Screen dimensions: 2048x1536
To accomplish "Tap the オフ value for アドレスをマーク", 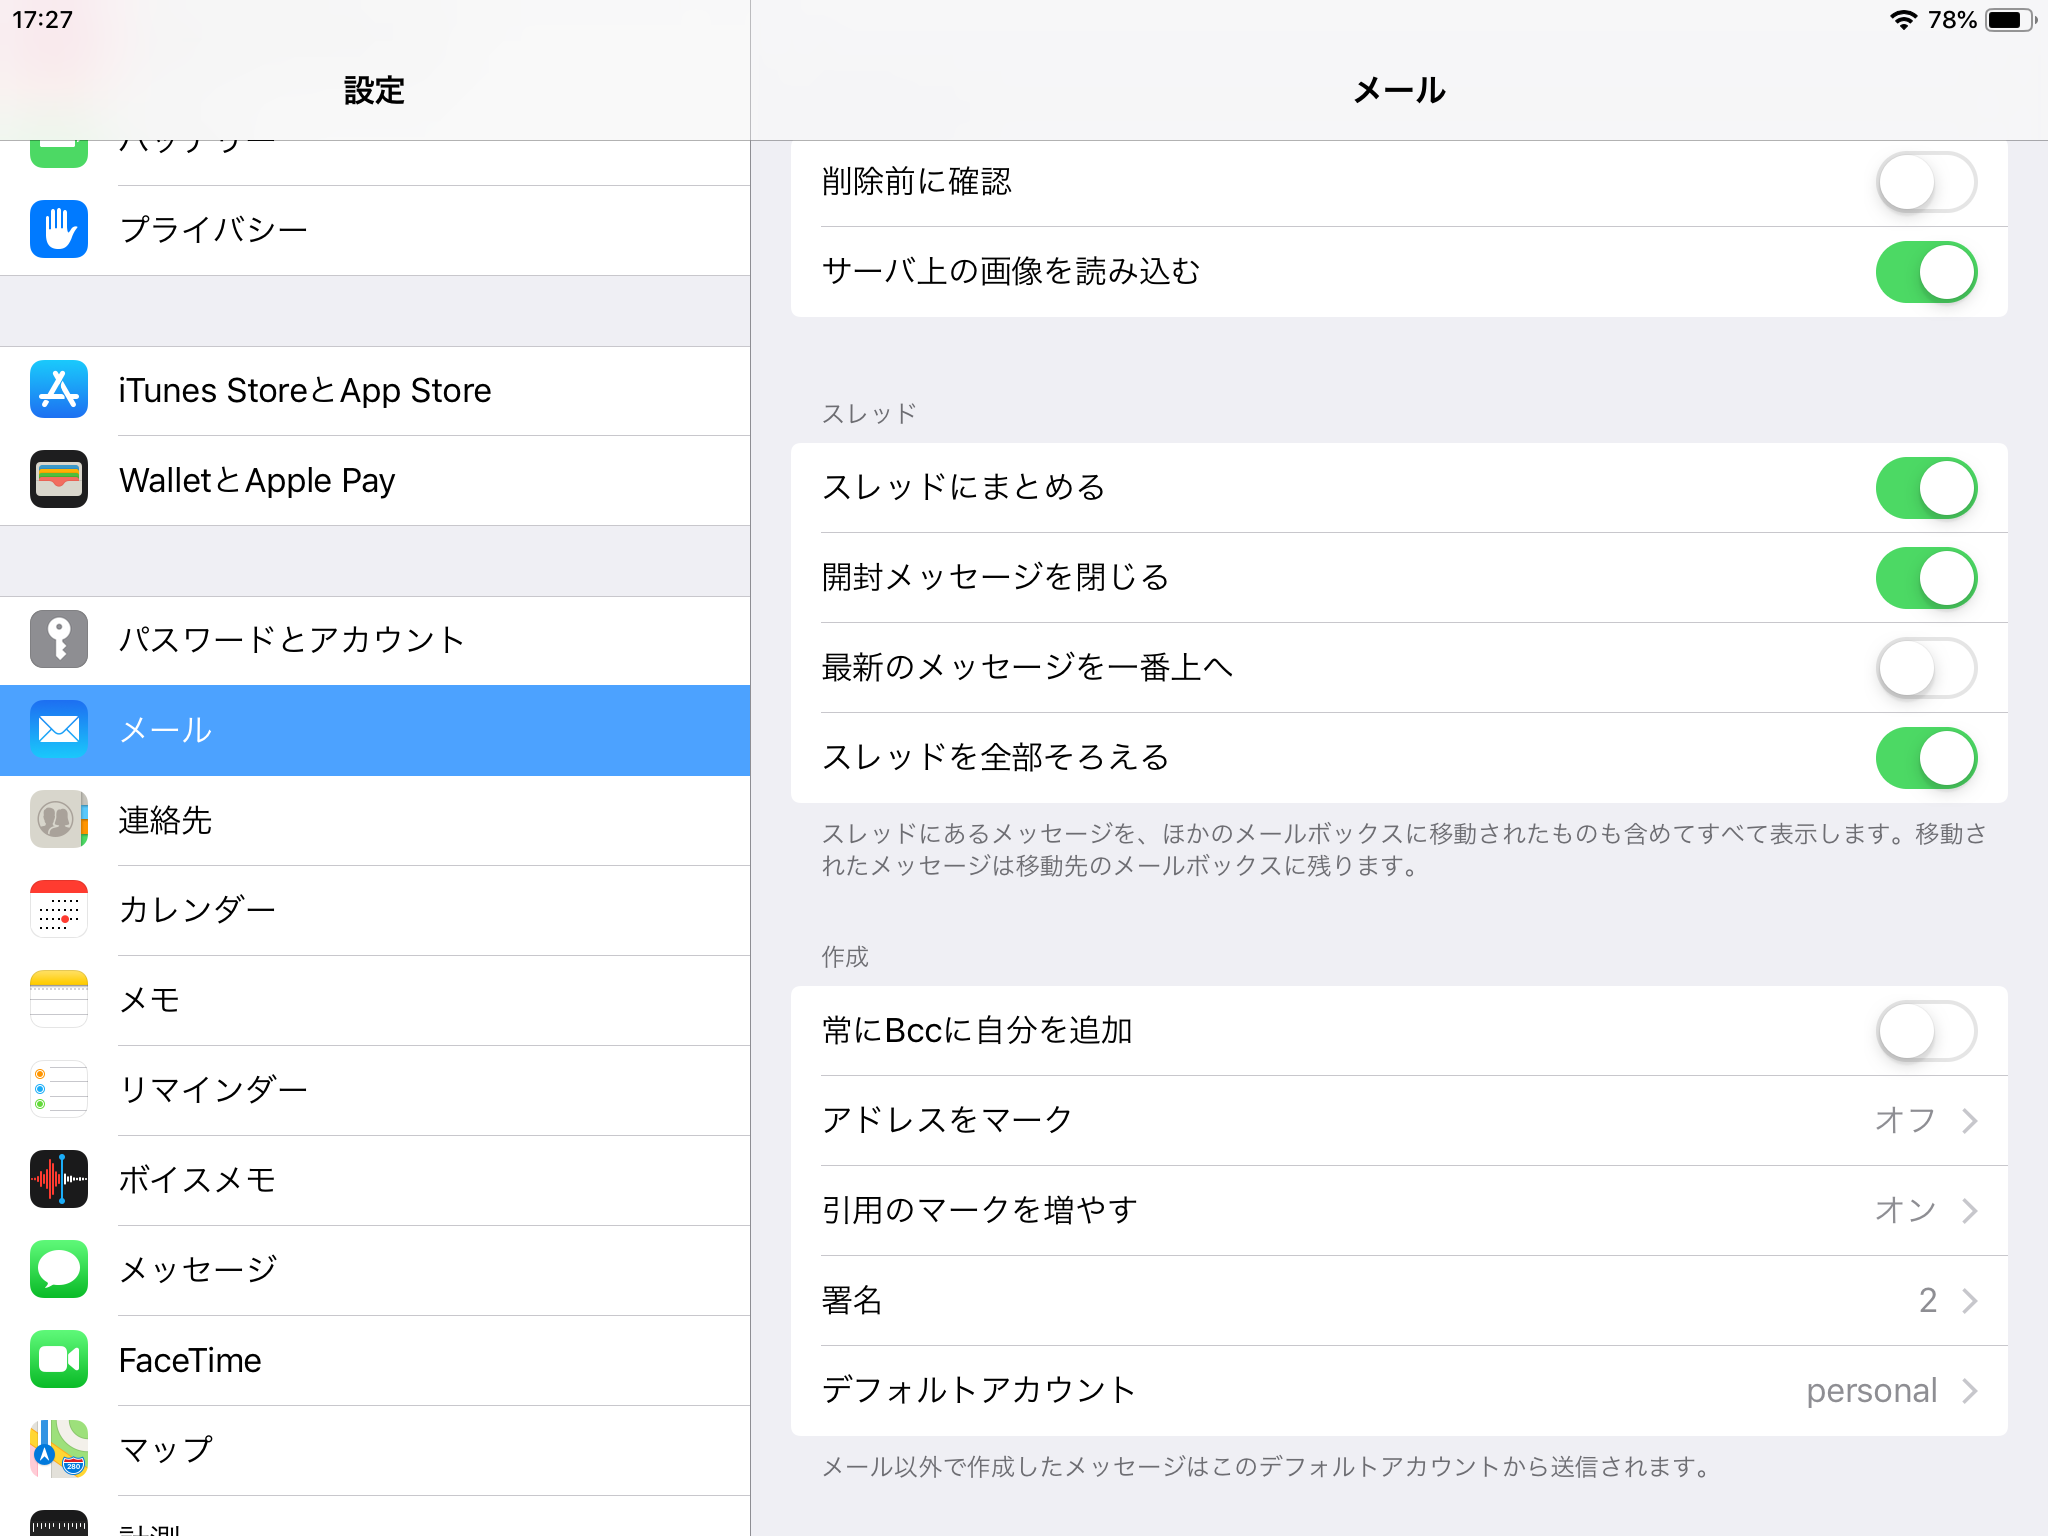I will (1906, 1120).
